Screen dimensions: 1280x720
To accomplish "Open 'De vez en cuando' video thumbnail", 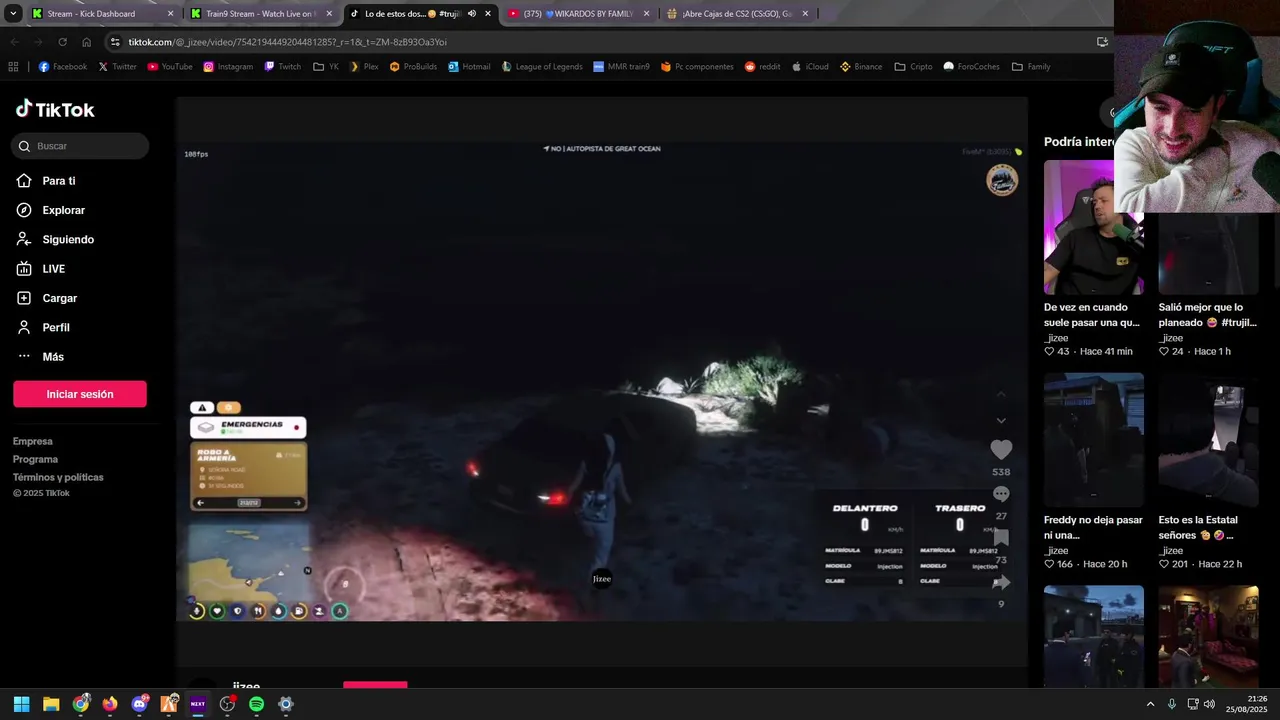I will point(1094,227).
